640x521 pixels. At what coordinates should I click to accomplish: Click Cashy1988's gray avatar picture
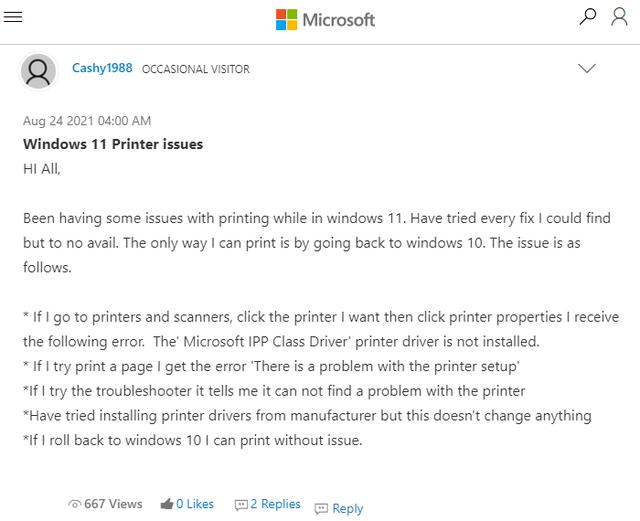coord(38,71)
